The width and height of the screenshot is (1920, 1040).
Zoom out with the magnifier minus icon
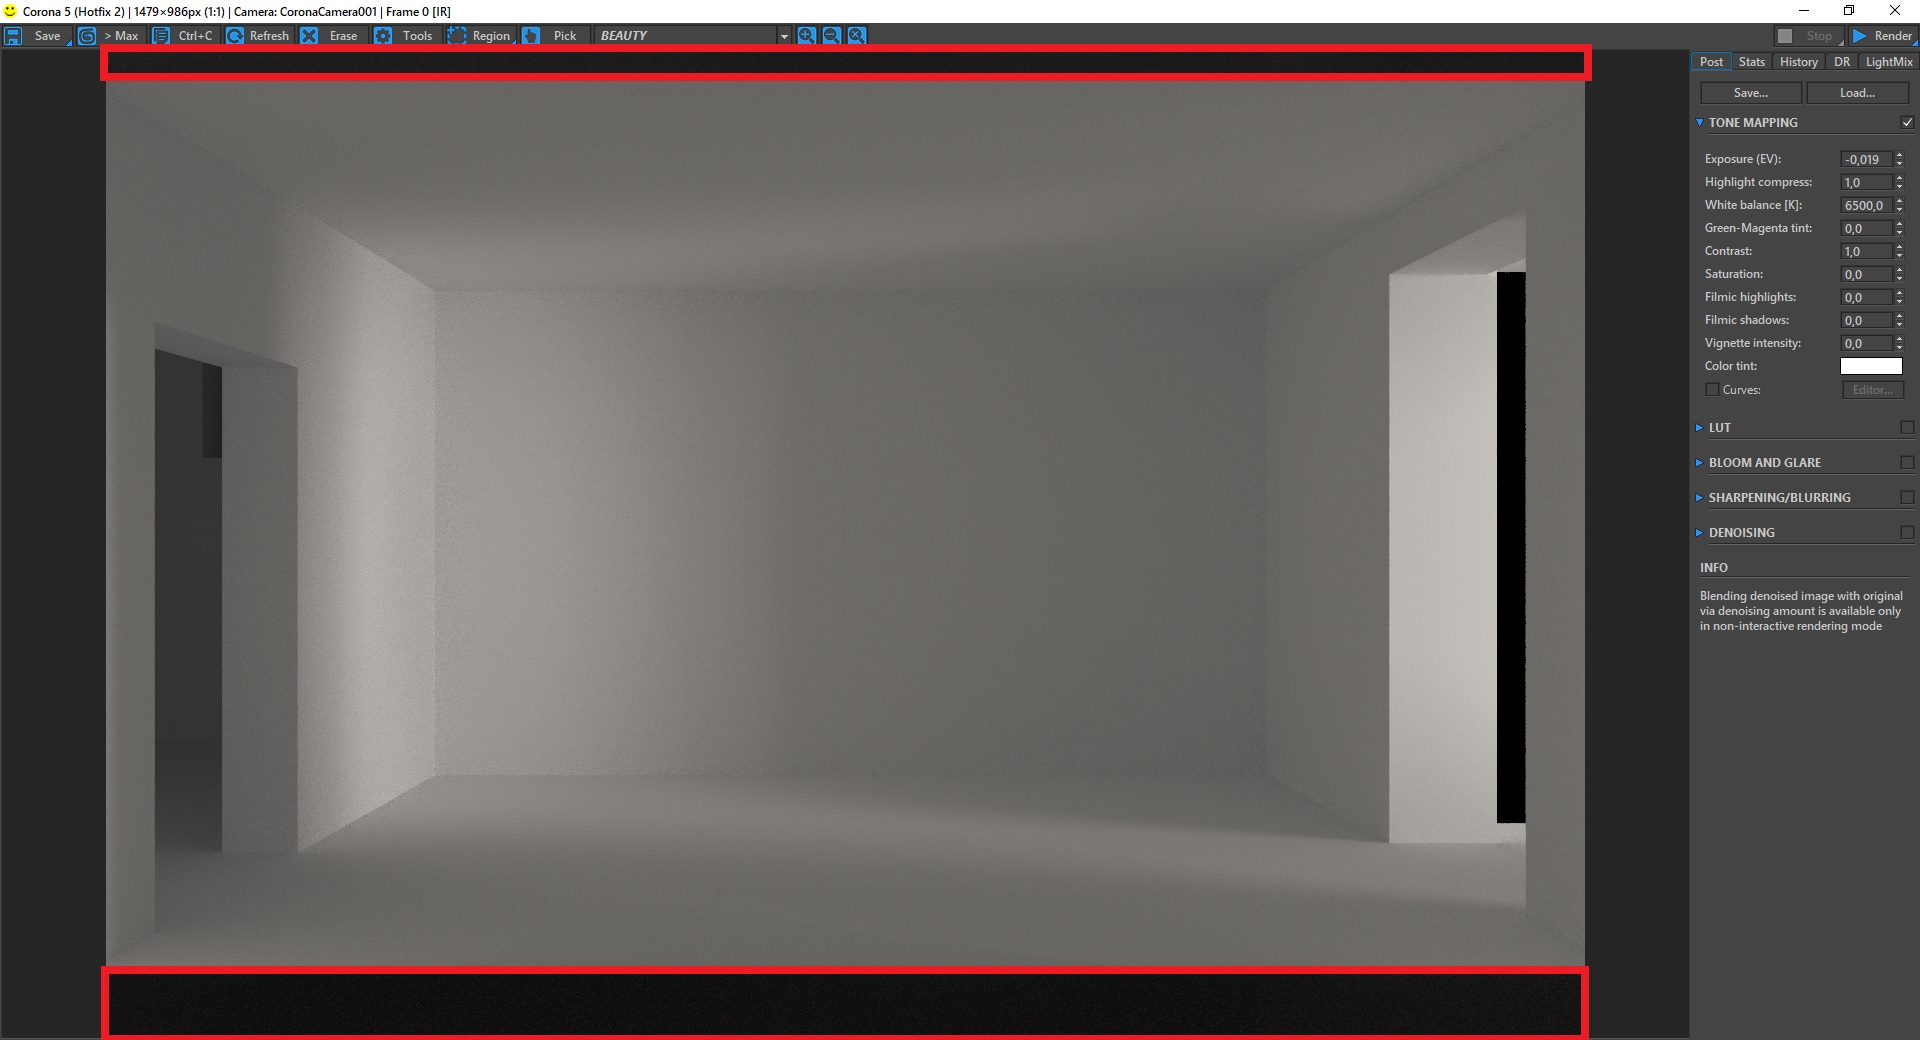(x=831, y=36)
